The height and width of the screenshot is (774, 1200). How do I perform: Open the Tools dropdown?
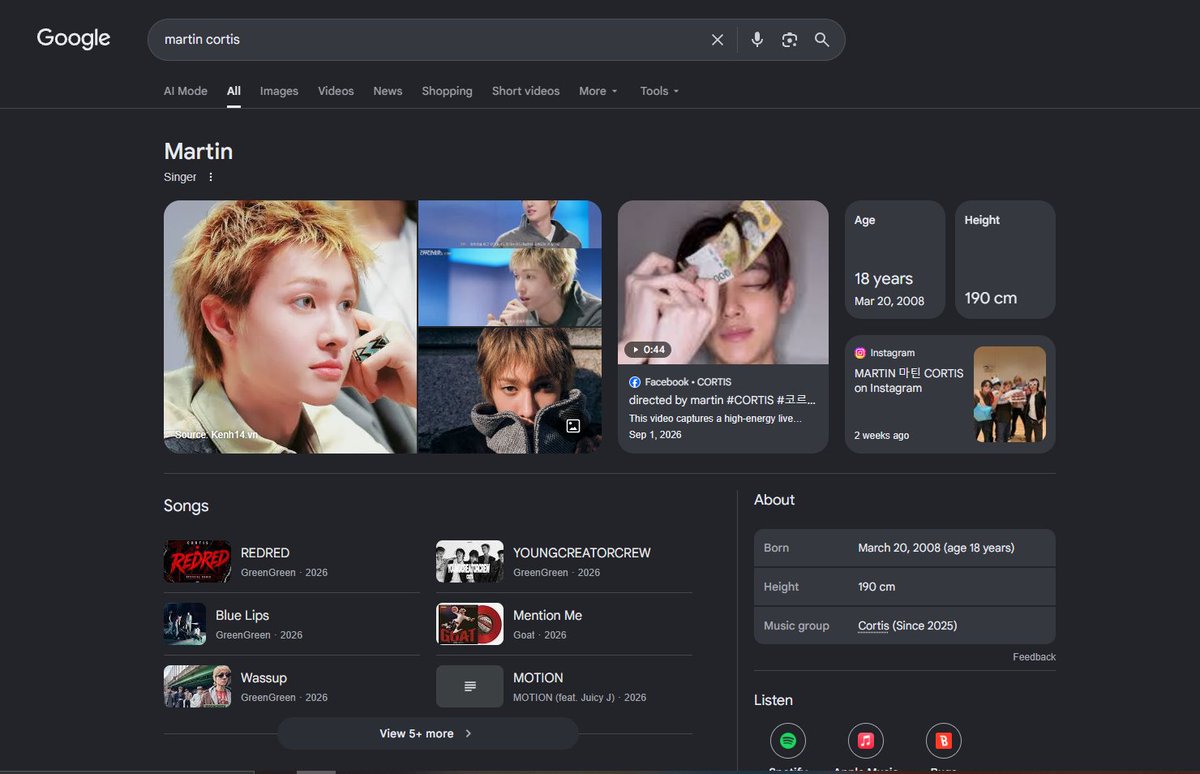659,91
